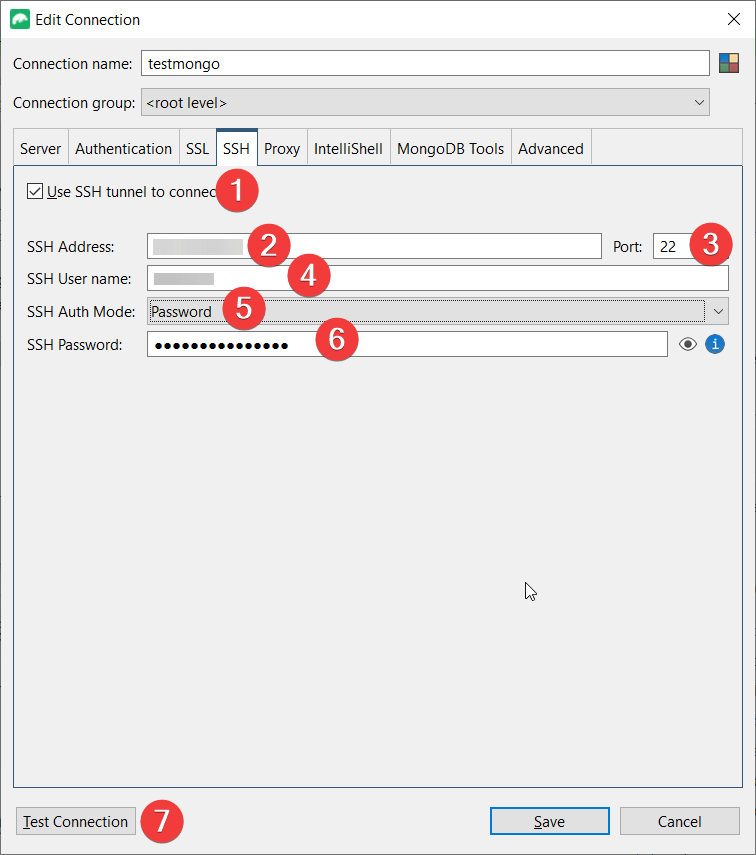Switch to the Server tab
Viewport: 756px width, 855px height.
click(x=41, y=149)
